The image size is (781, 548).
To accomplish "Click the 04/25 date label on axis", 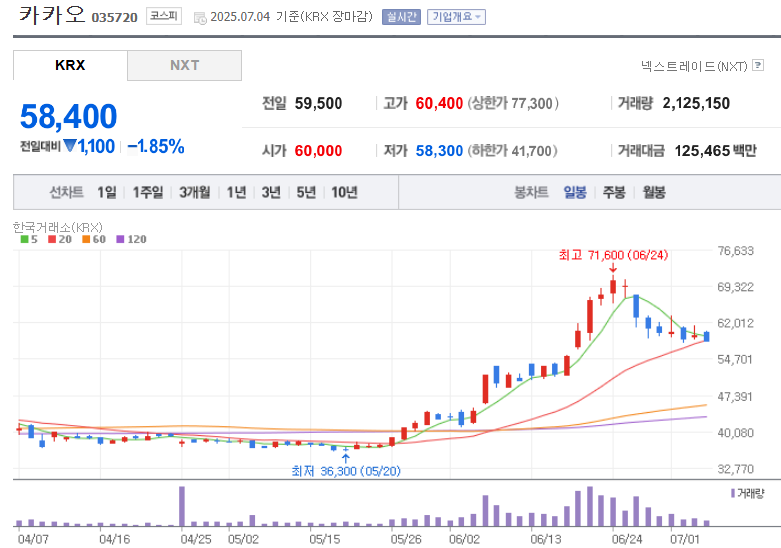I will click(196, 539).
